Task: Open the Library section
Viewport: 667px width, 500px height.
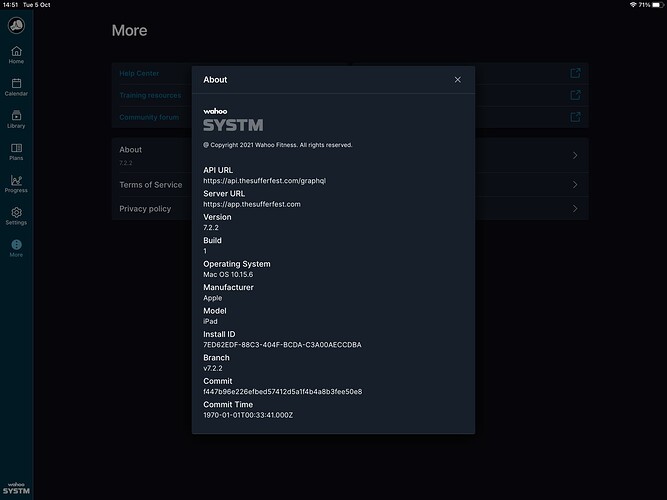Action: [x=16, y=119]
